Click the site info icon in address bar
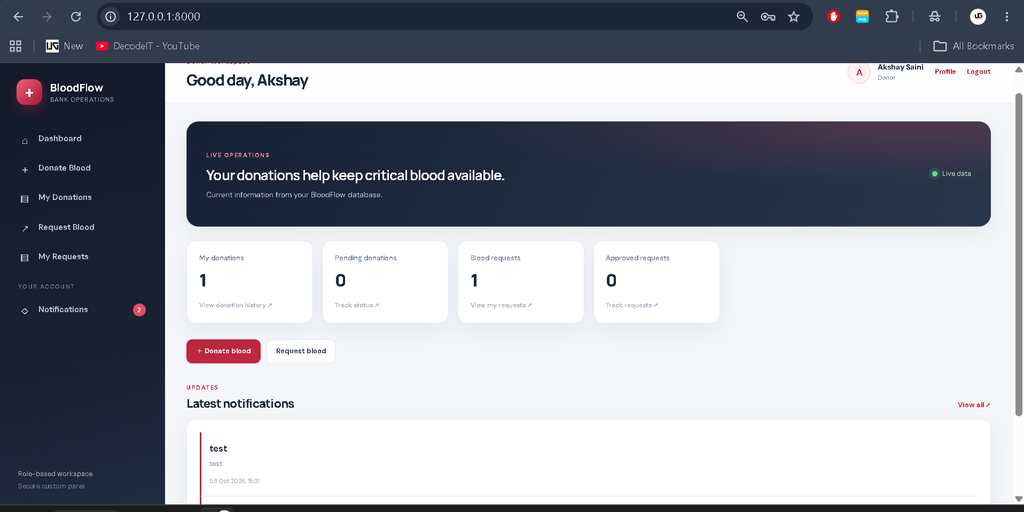The height and width of the screenshot is (512, 1024). pyautogui.click(x=111, y=17)
